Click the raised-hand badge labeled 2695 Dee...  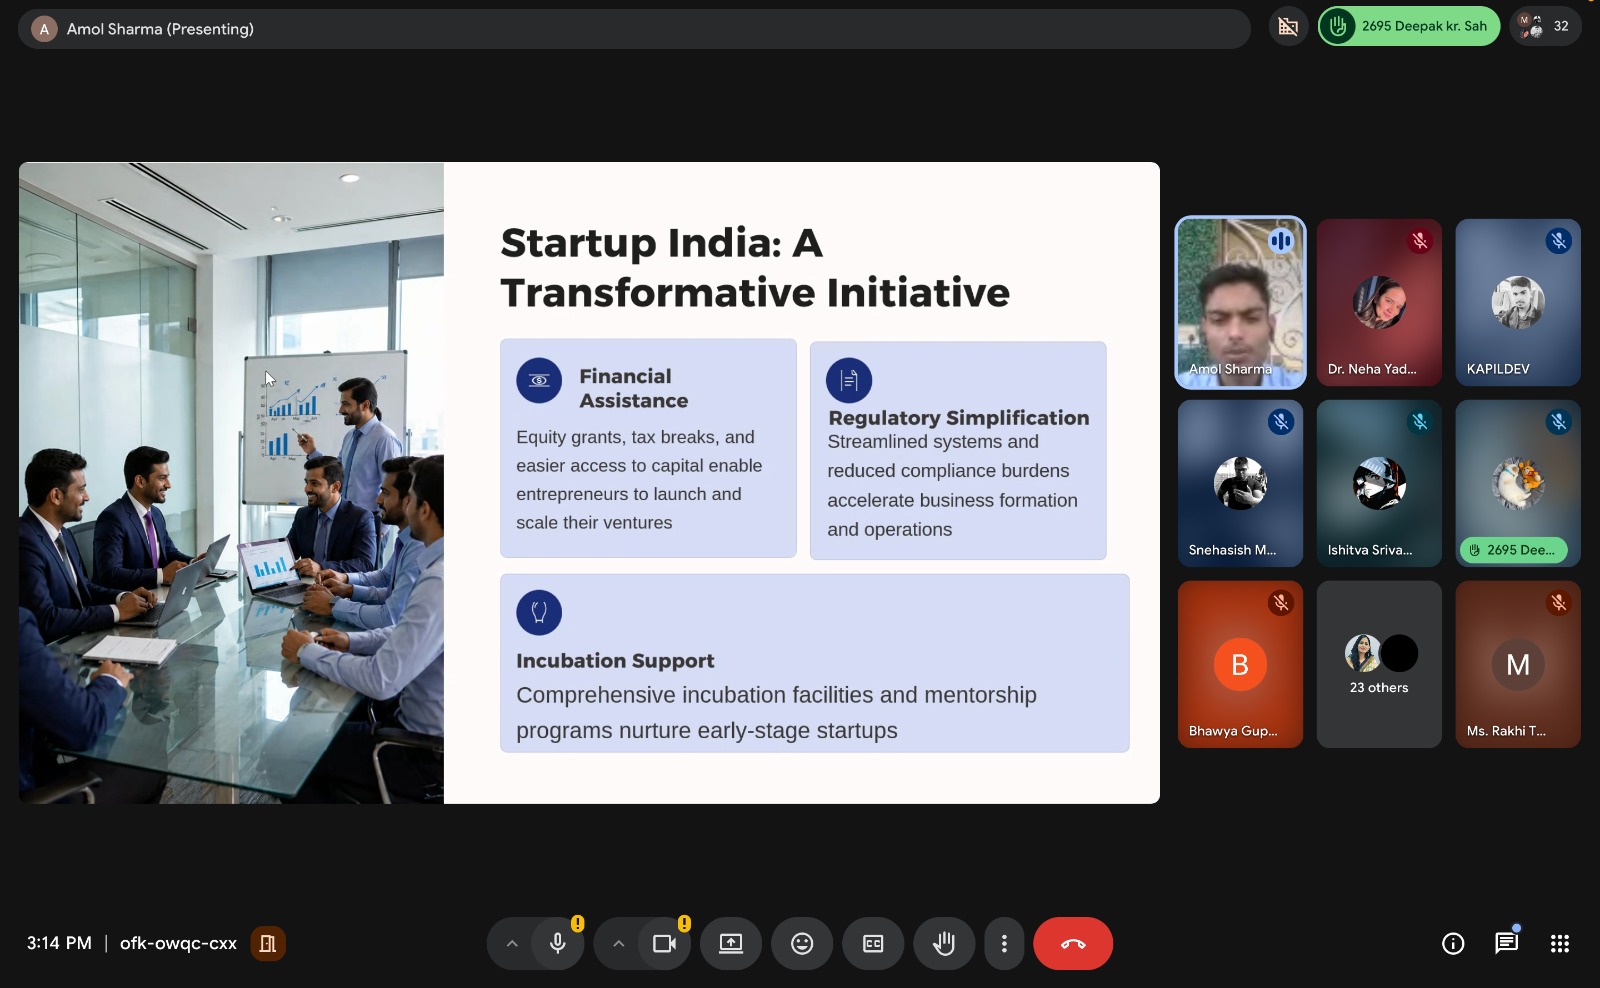point(1513,550)
